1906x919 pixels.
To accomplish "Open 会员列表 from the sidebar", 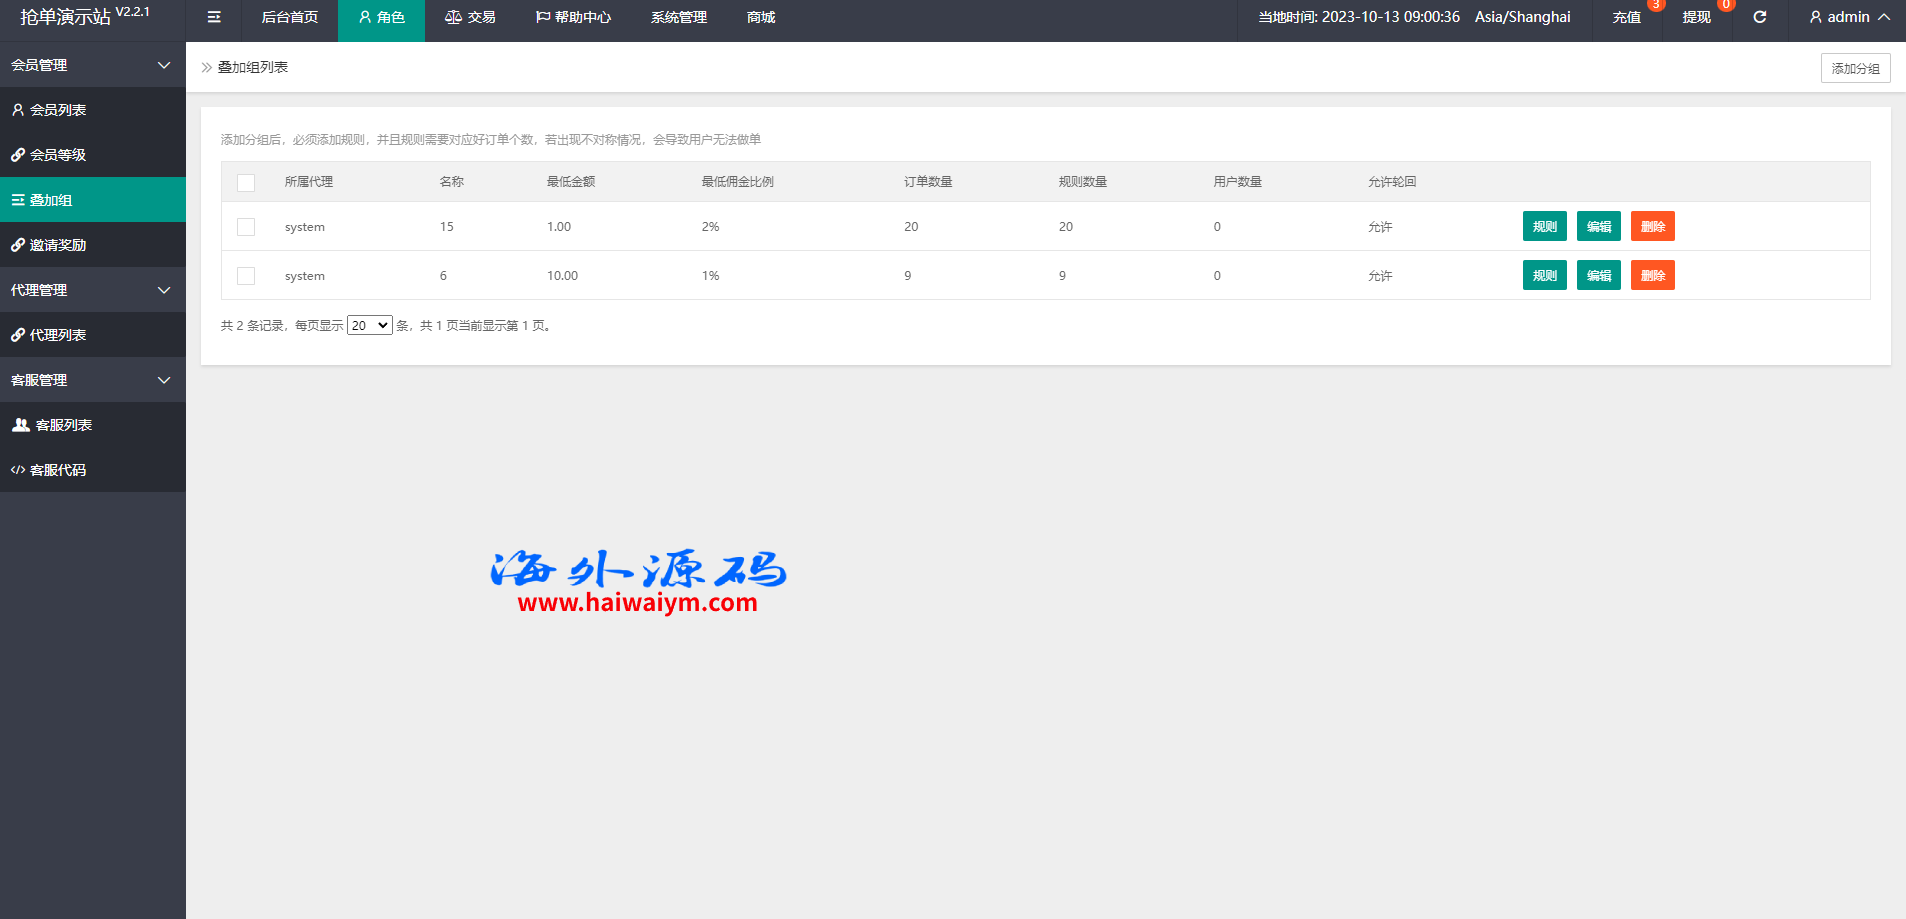I will pos(58,110).
